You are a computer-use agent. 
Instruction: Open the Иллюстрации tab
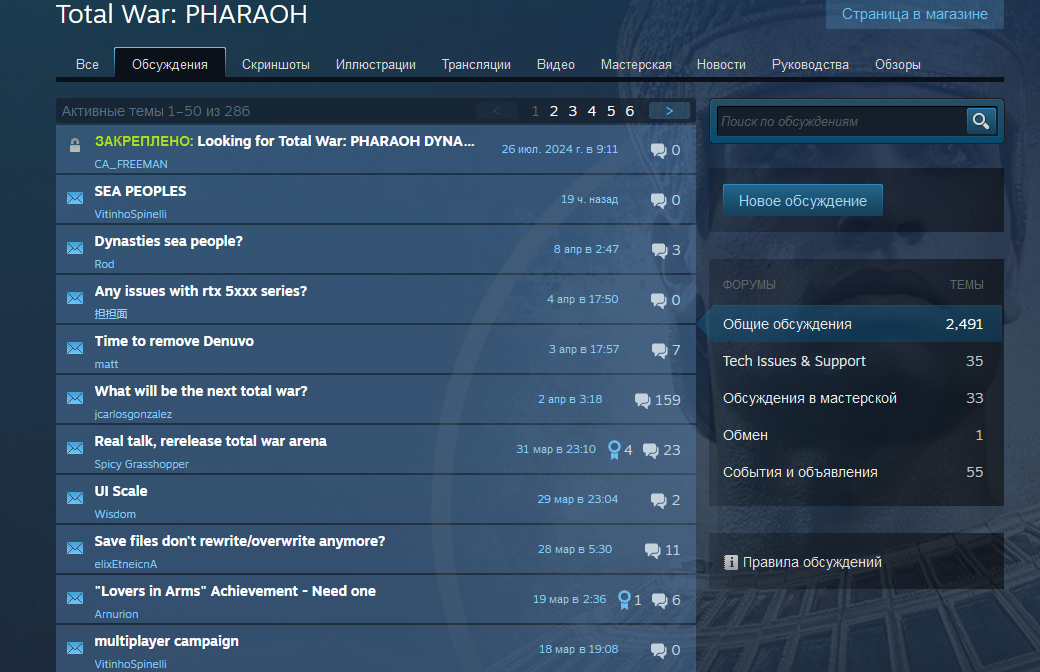[x=375, y=64]
